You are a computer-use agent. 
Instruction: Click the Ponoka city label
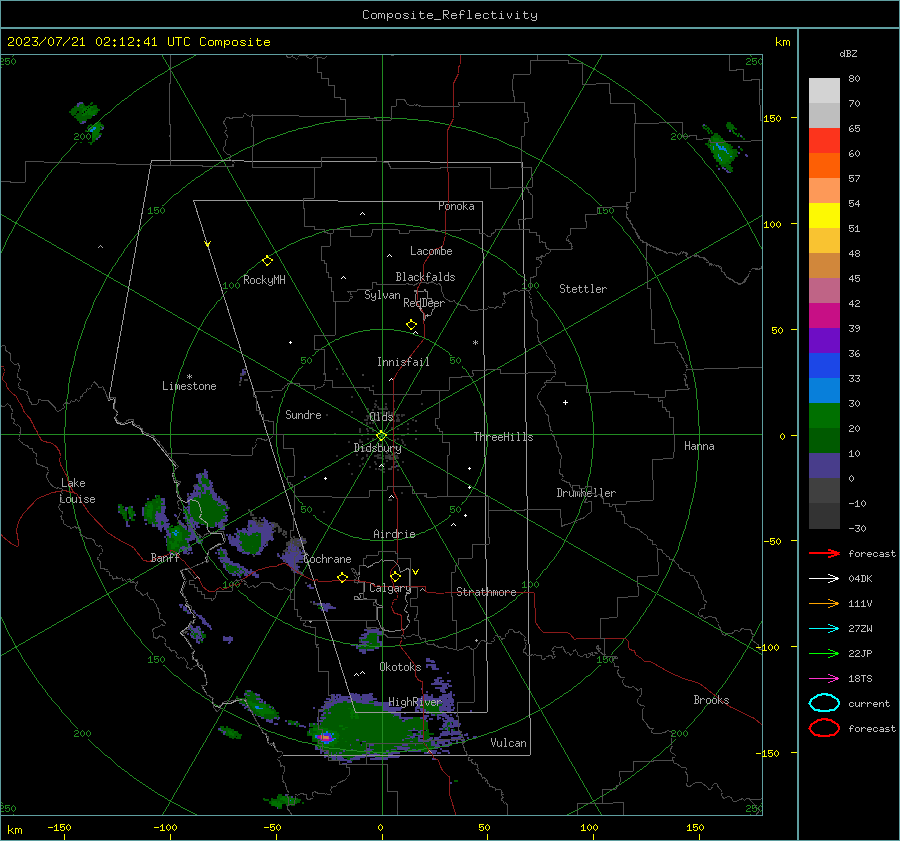(456, 206)
